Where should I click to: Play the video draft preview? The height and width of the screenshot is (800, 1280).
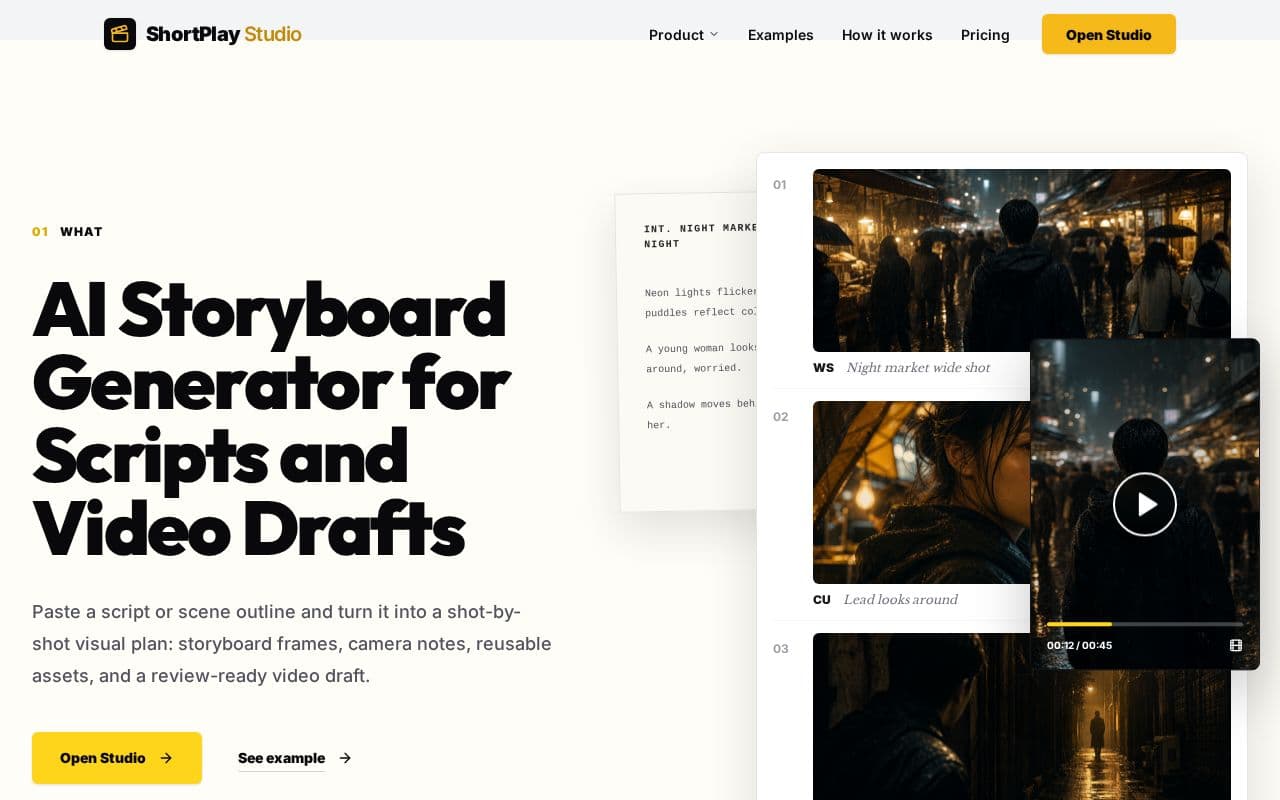coord(1145,504)
